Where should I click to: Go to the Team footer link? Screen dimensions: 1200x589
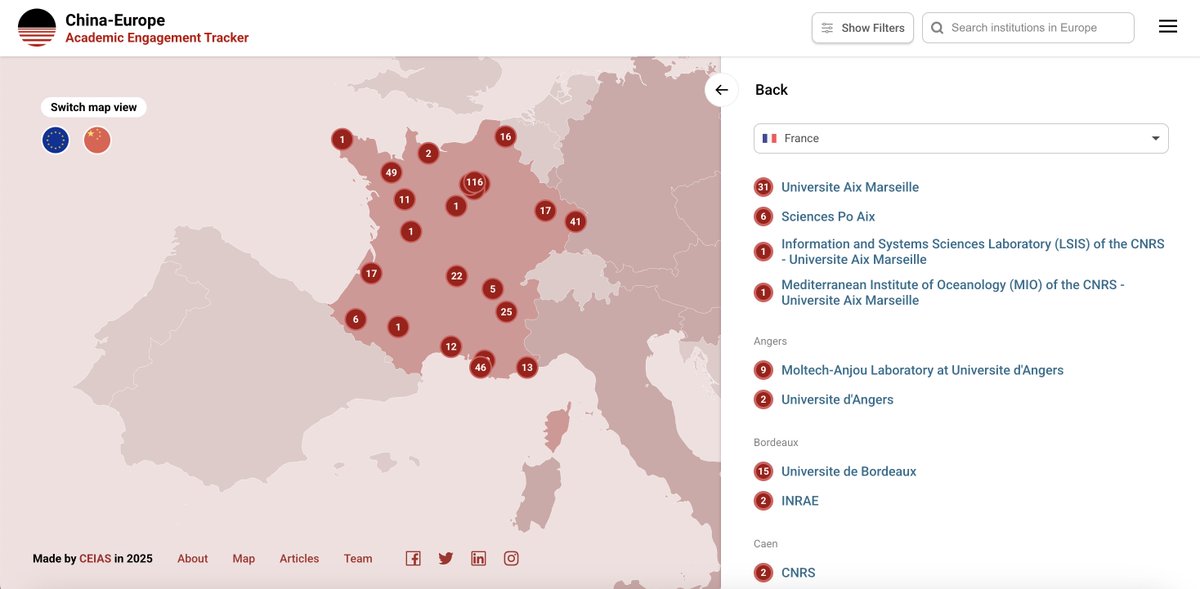pyautogui.click(x=358, y=559)
